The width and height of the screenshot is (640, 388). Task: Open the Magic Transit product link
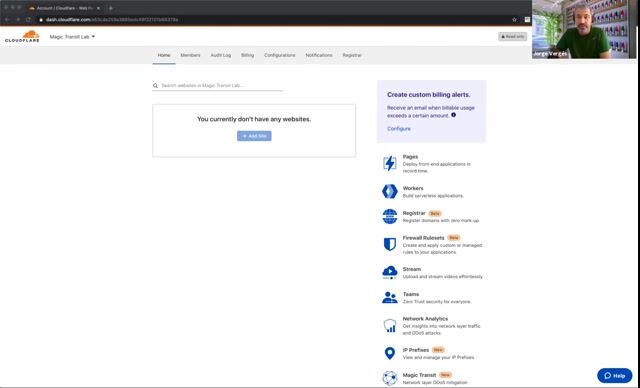point(419,375)
